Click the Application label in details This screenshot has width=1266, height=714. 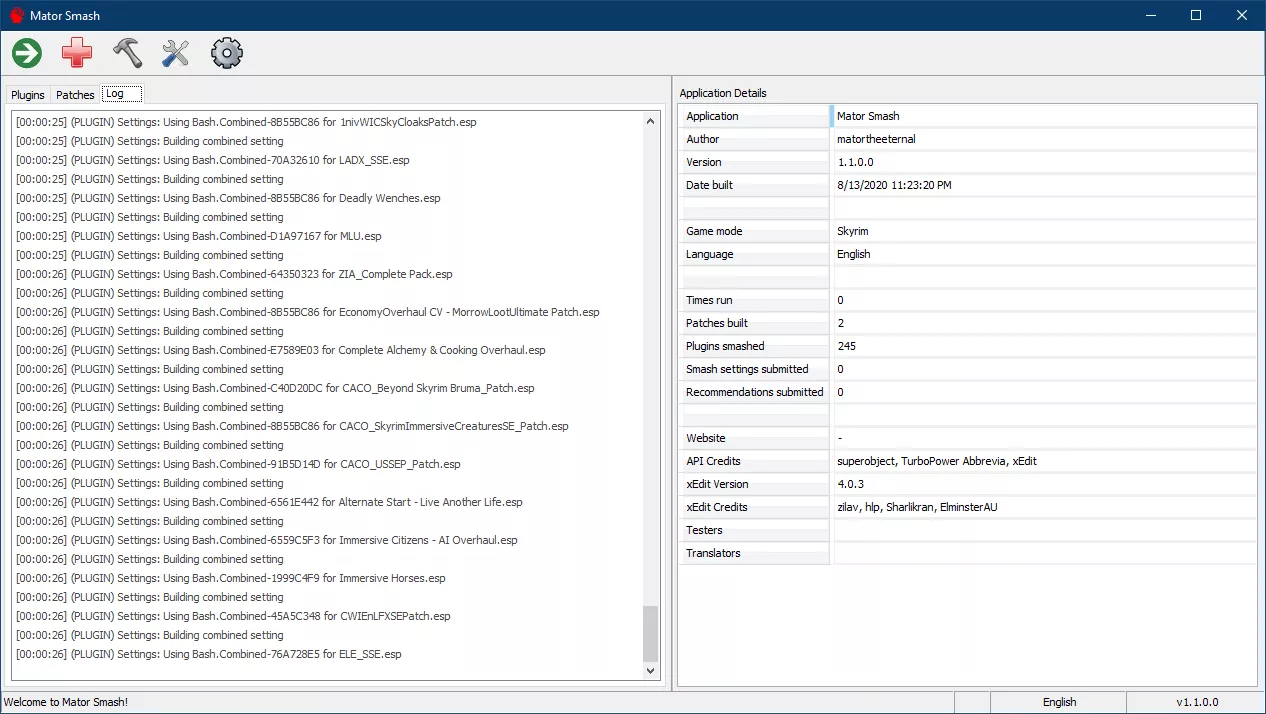[x=712, y=116]
